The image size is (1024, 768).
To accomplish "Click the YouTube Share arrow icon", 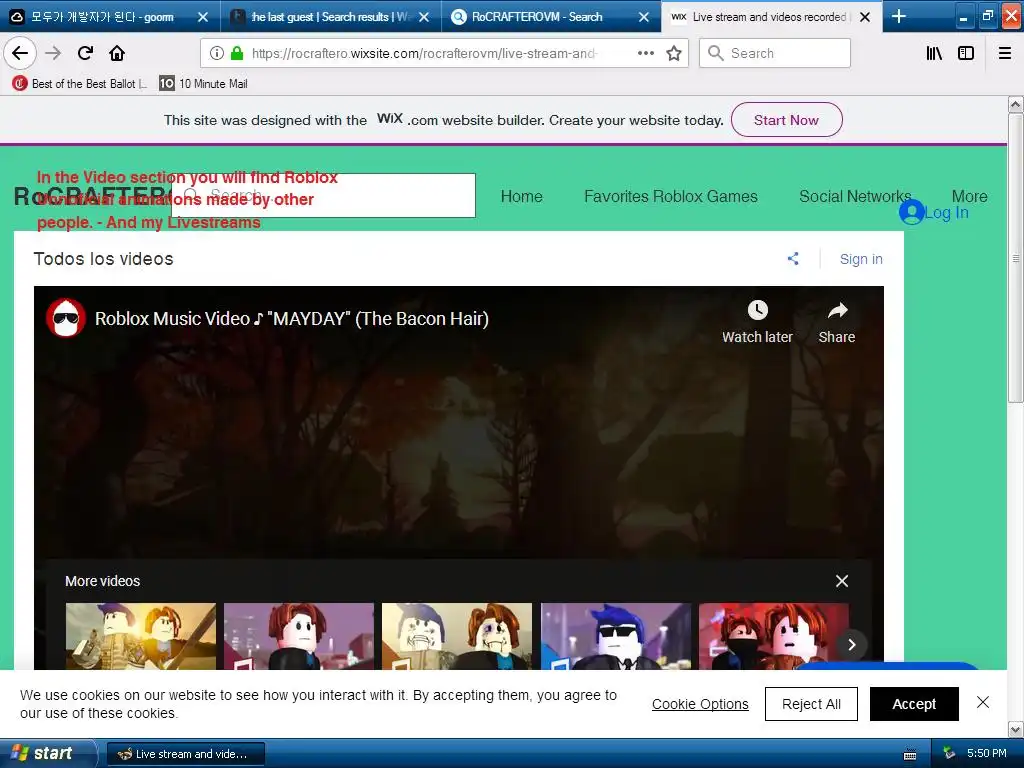I will click(x=837, y=311).
